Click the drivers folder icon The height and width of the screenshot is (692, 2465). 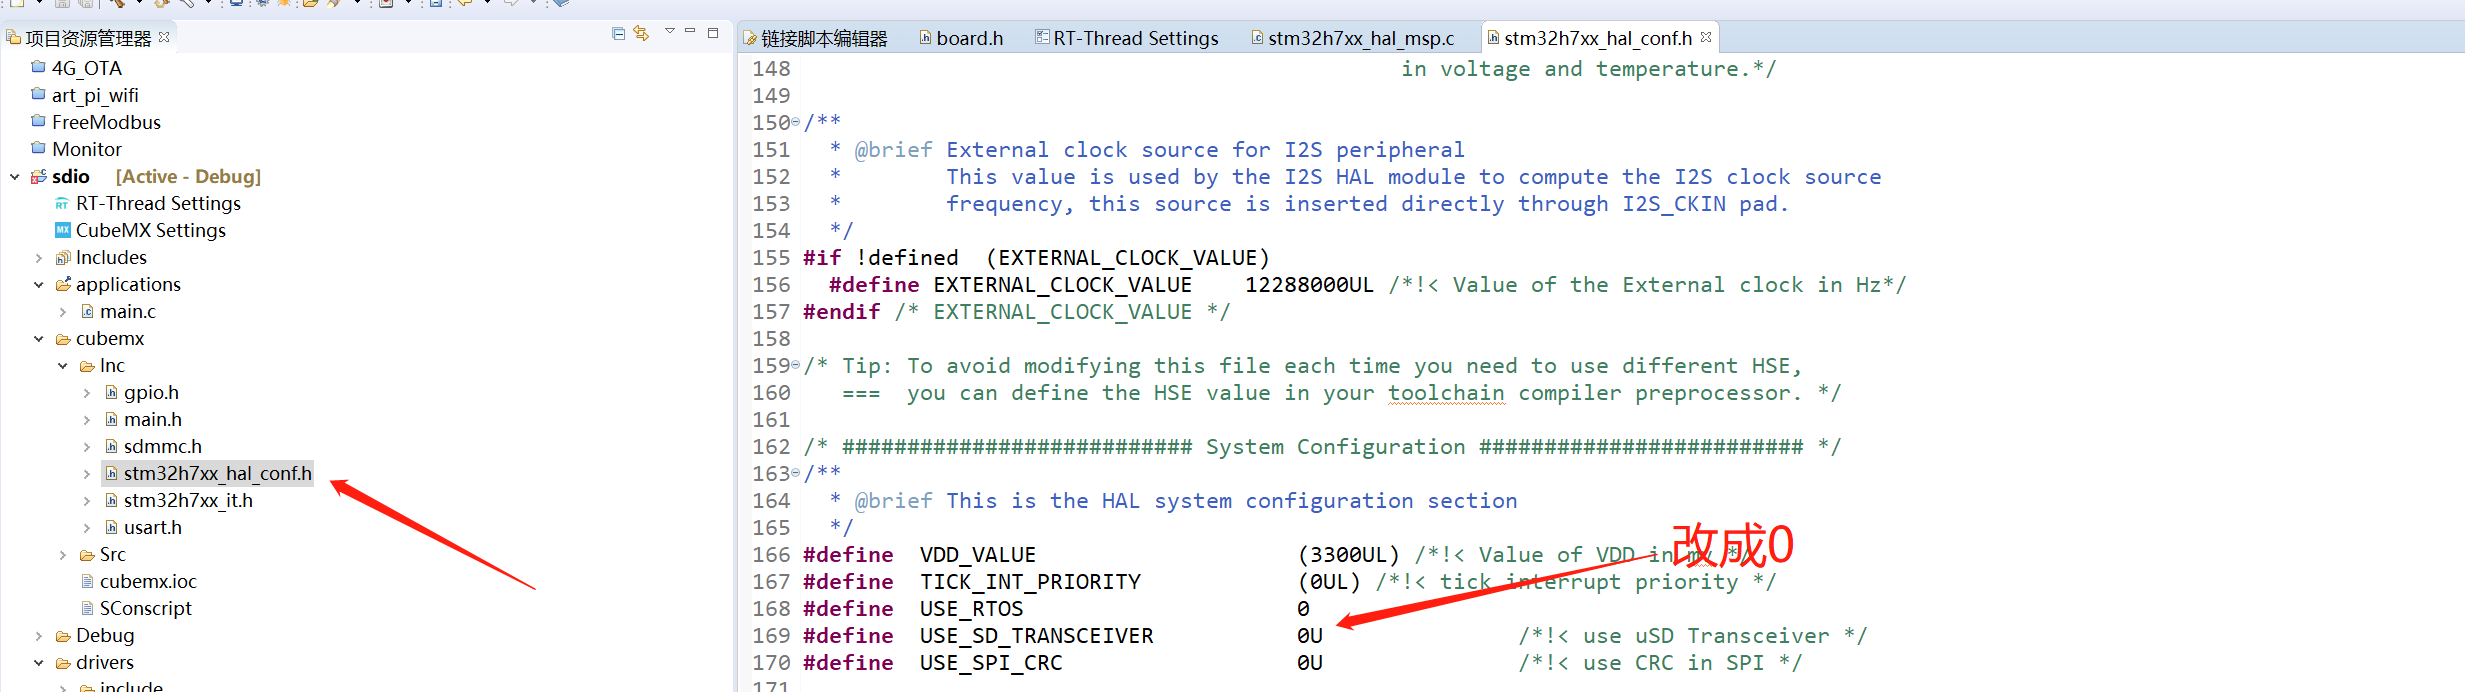pos(62,663)
